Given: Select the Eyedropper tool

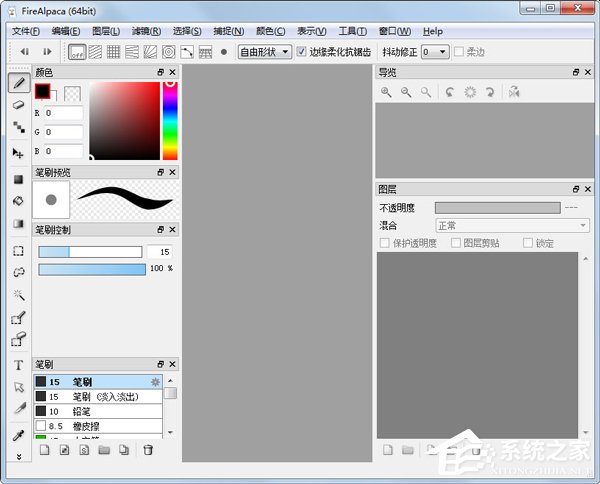Looking at the screenshot, I should [18, 436].
